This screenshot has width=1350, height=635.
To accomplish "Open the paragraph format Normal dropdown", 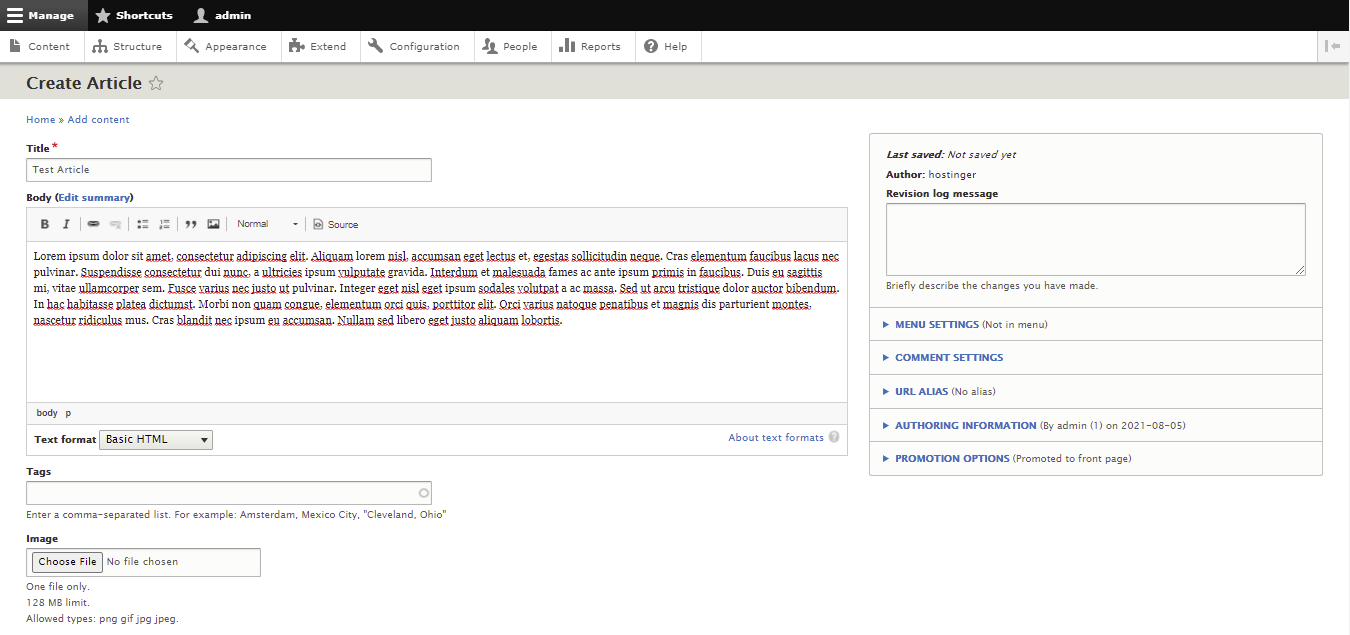I will point(267,224).
